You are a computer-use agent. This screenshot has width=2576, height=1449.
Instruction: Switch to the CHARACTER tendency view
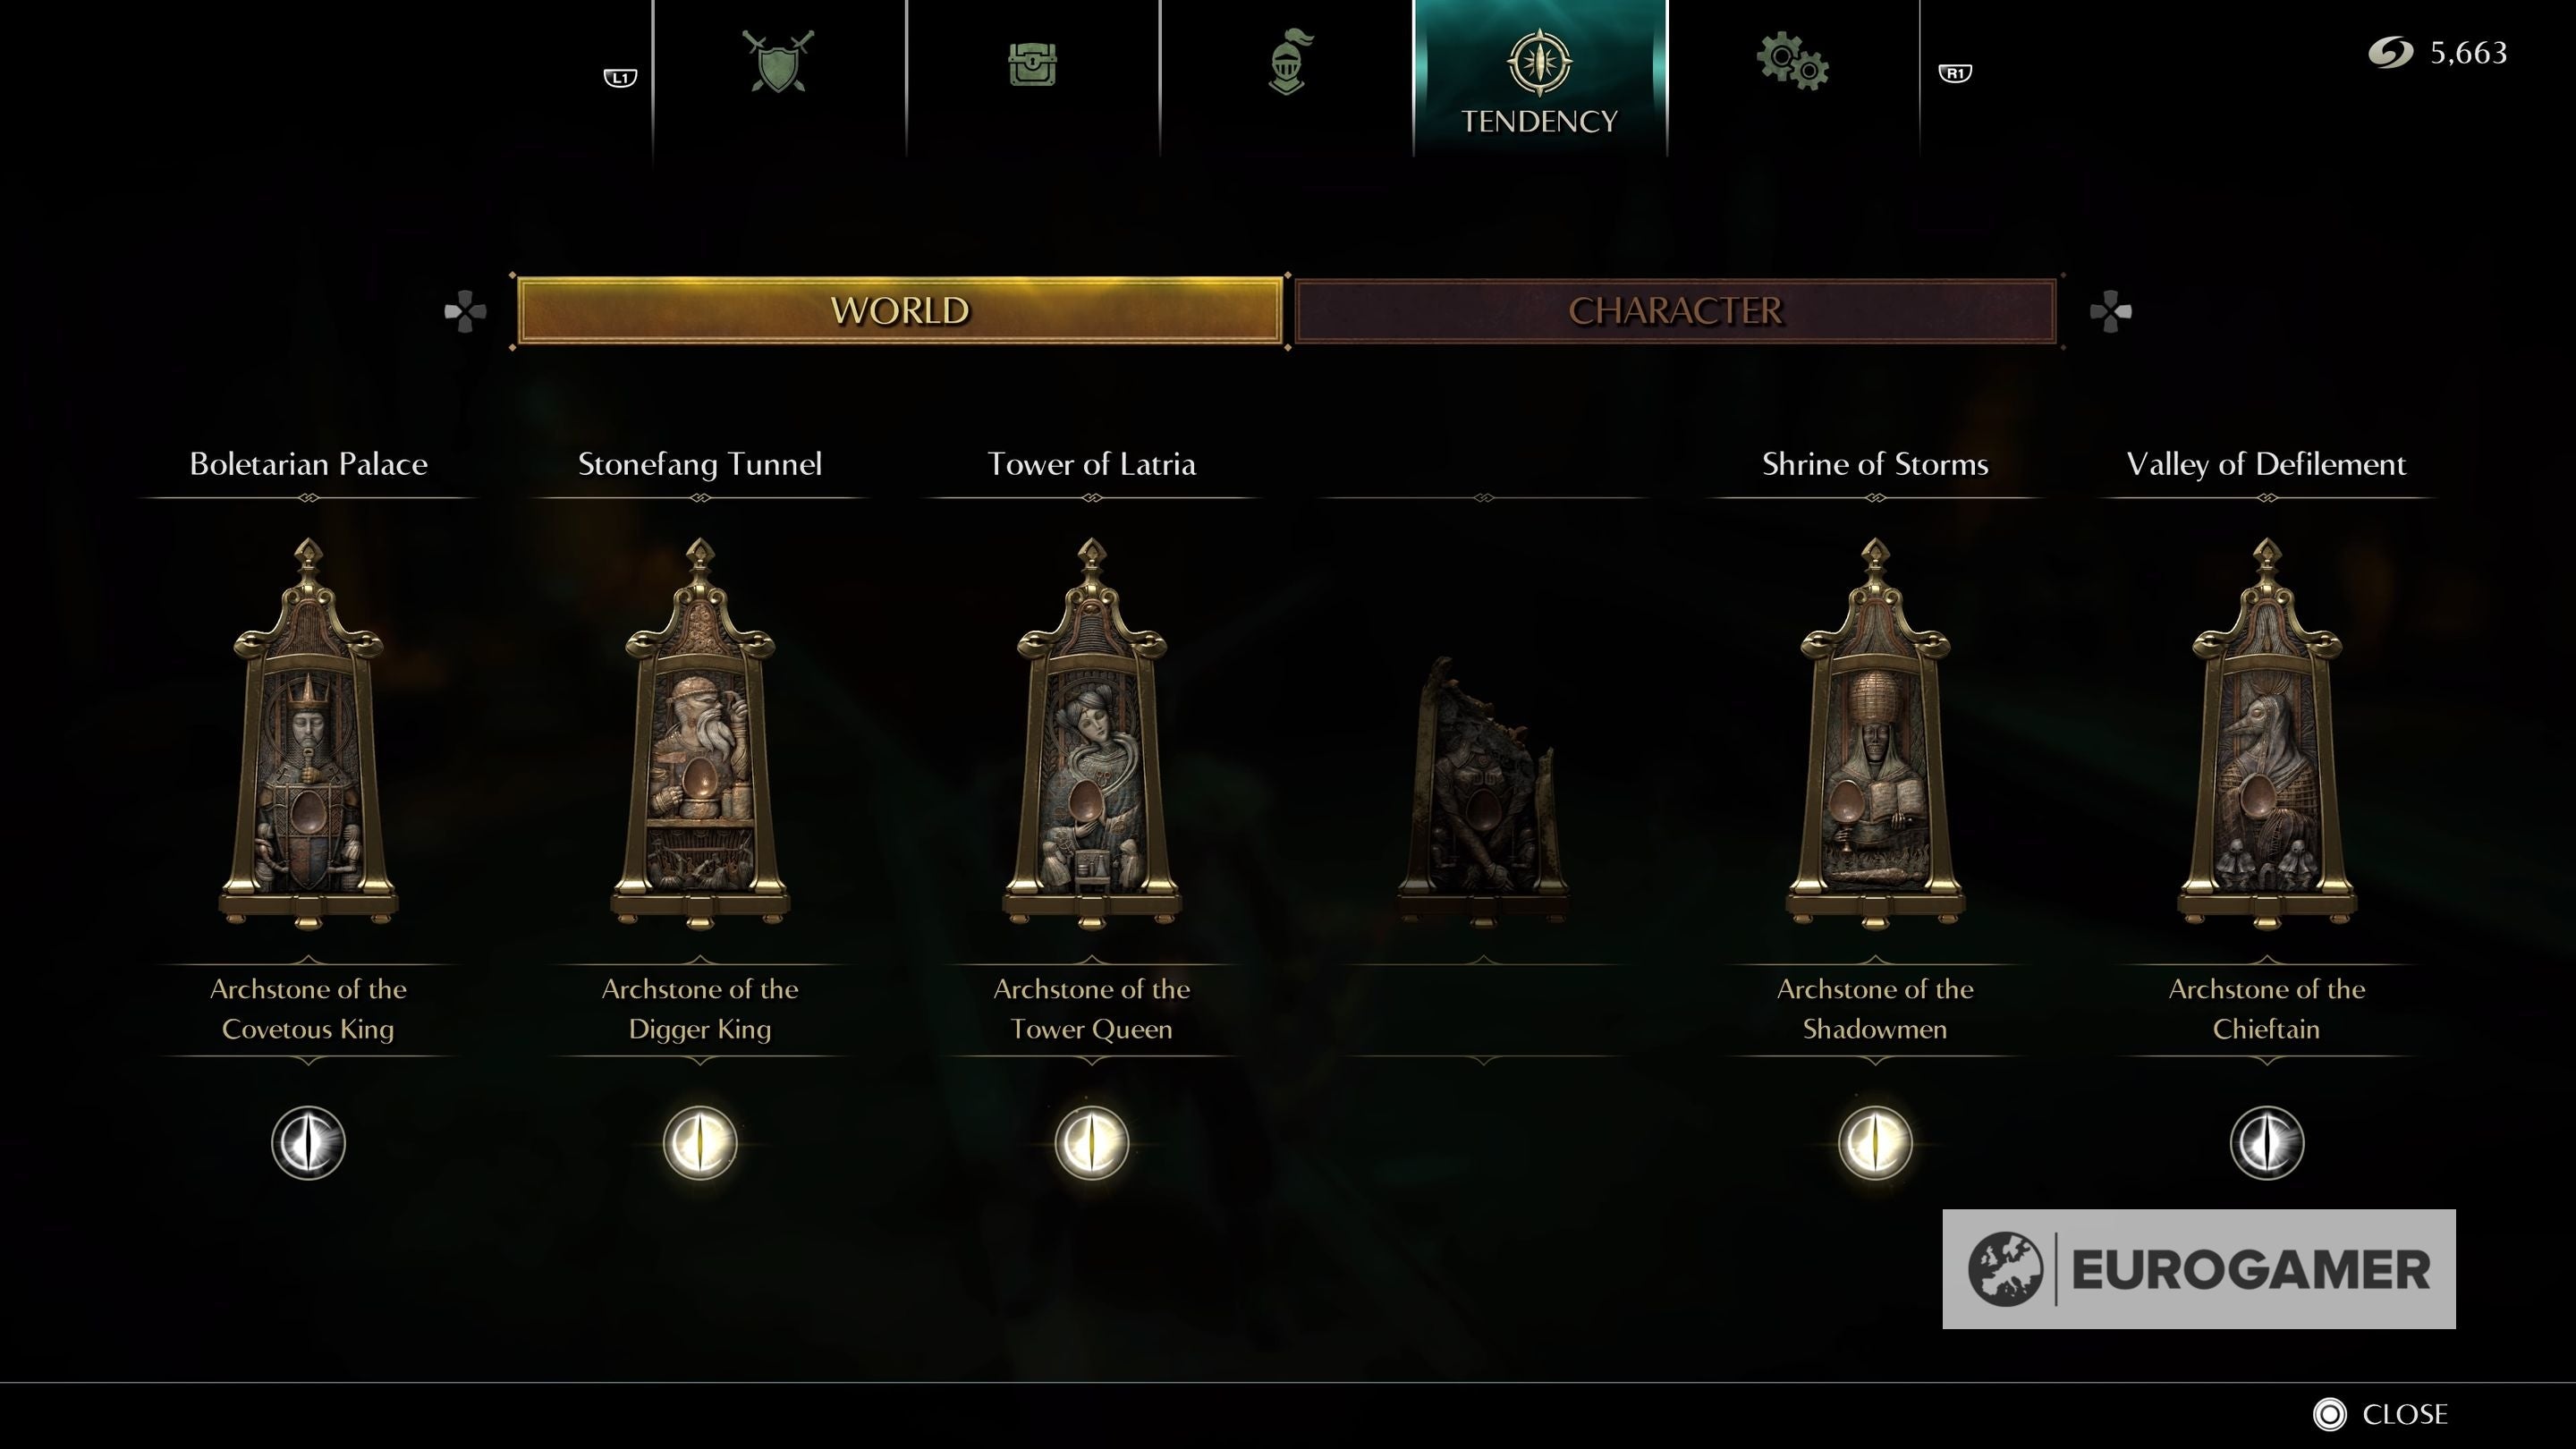(1675, 311)
